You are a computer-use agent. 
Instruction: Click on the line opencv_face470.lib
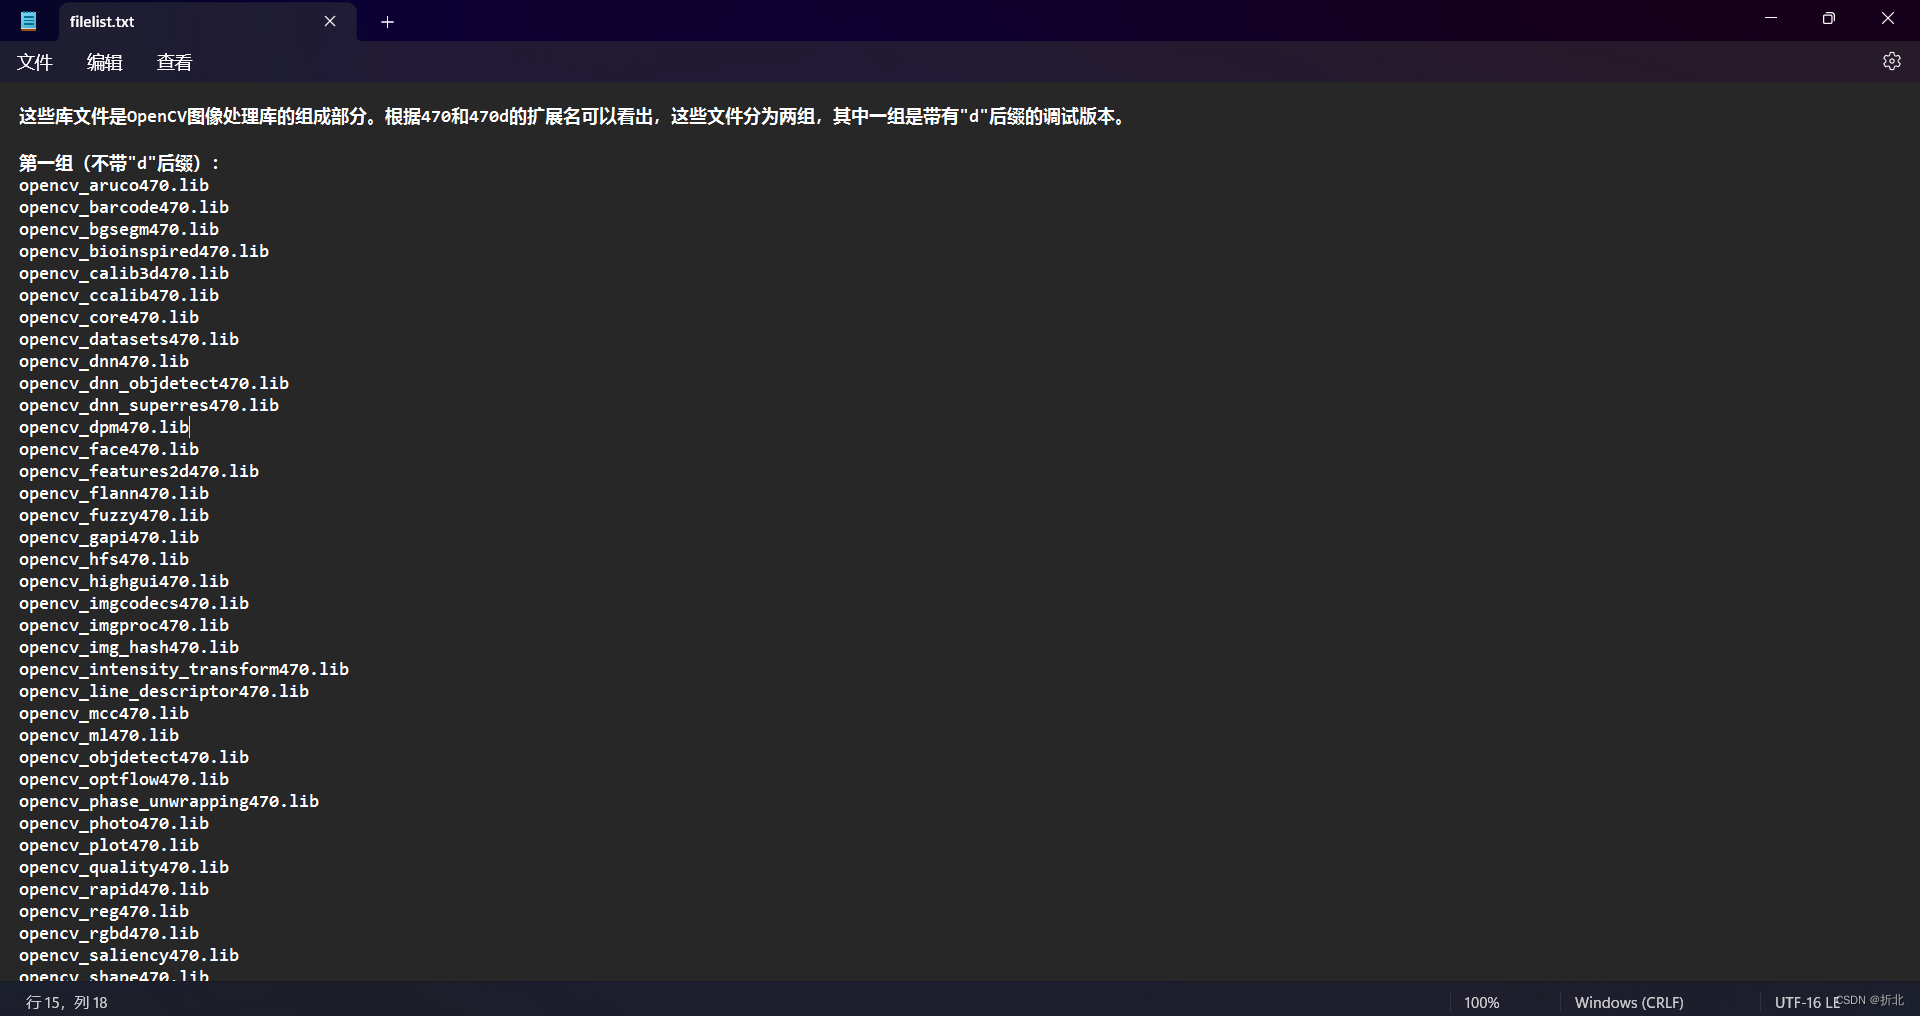pos(109,449)
